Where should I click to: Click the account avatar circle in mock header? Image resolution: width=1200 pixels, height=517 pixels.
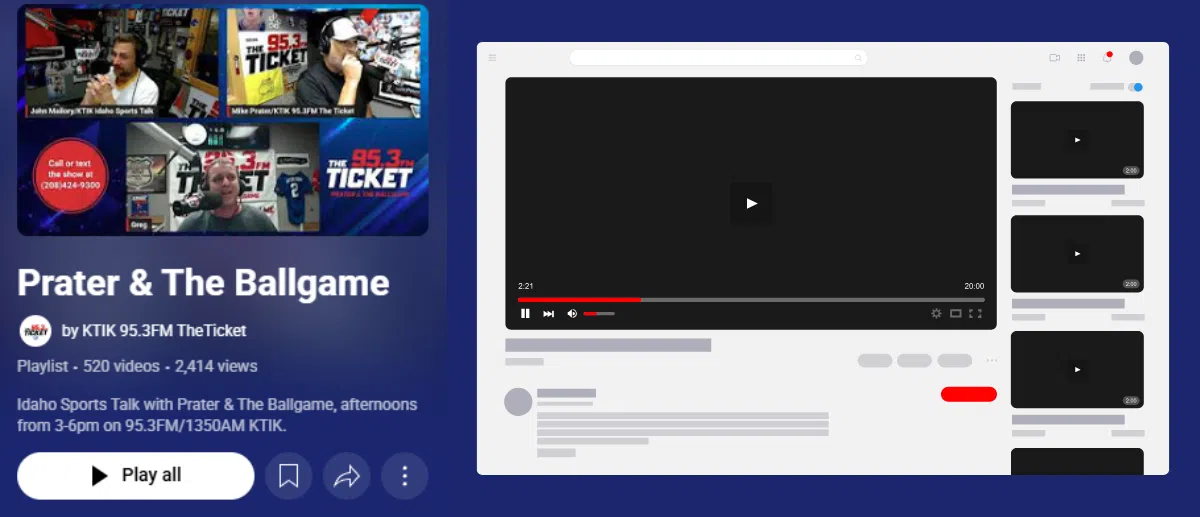click(1136, 58)
